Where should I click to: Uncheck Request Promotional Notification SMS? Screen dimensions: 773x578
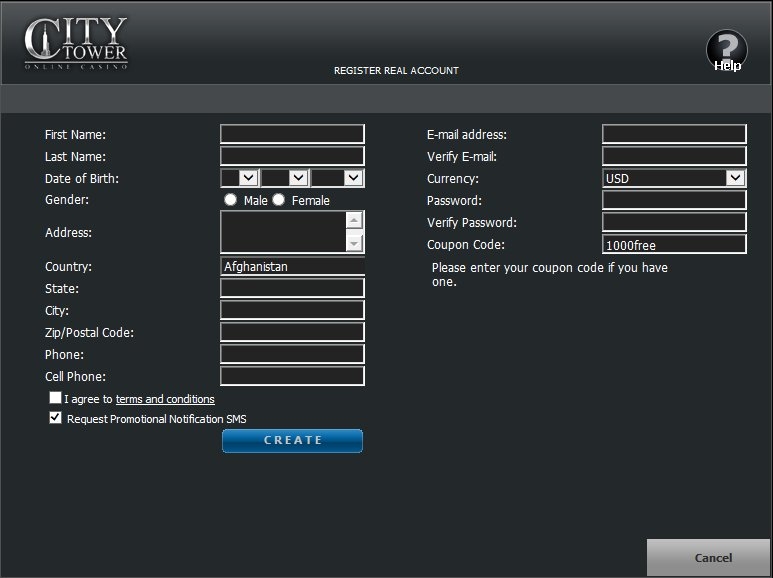coord(55,419)
